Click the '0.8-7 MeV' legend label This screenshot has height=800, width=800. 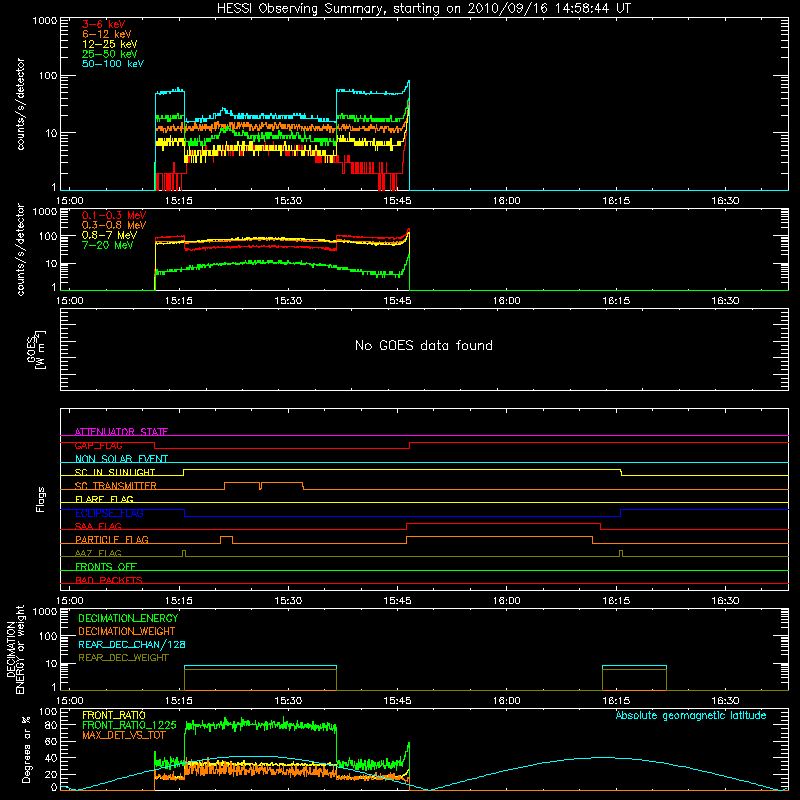109,235
